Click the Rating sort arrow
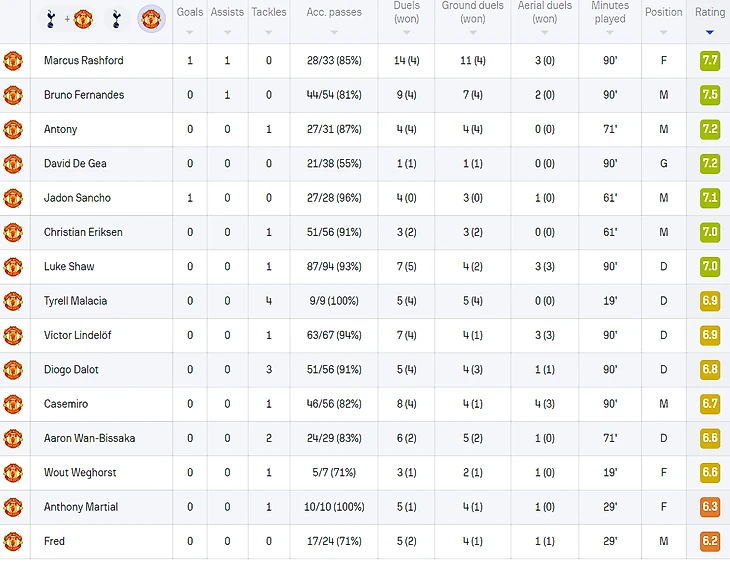 (710, 32)
